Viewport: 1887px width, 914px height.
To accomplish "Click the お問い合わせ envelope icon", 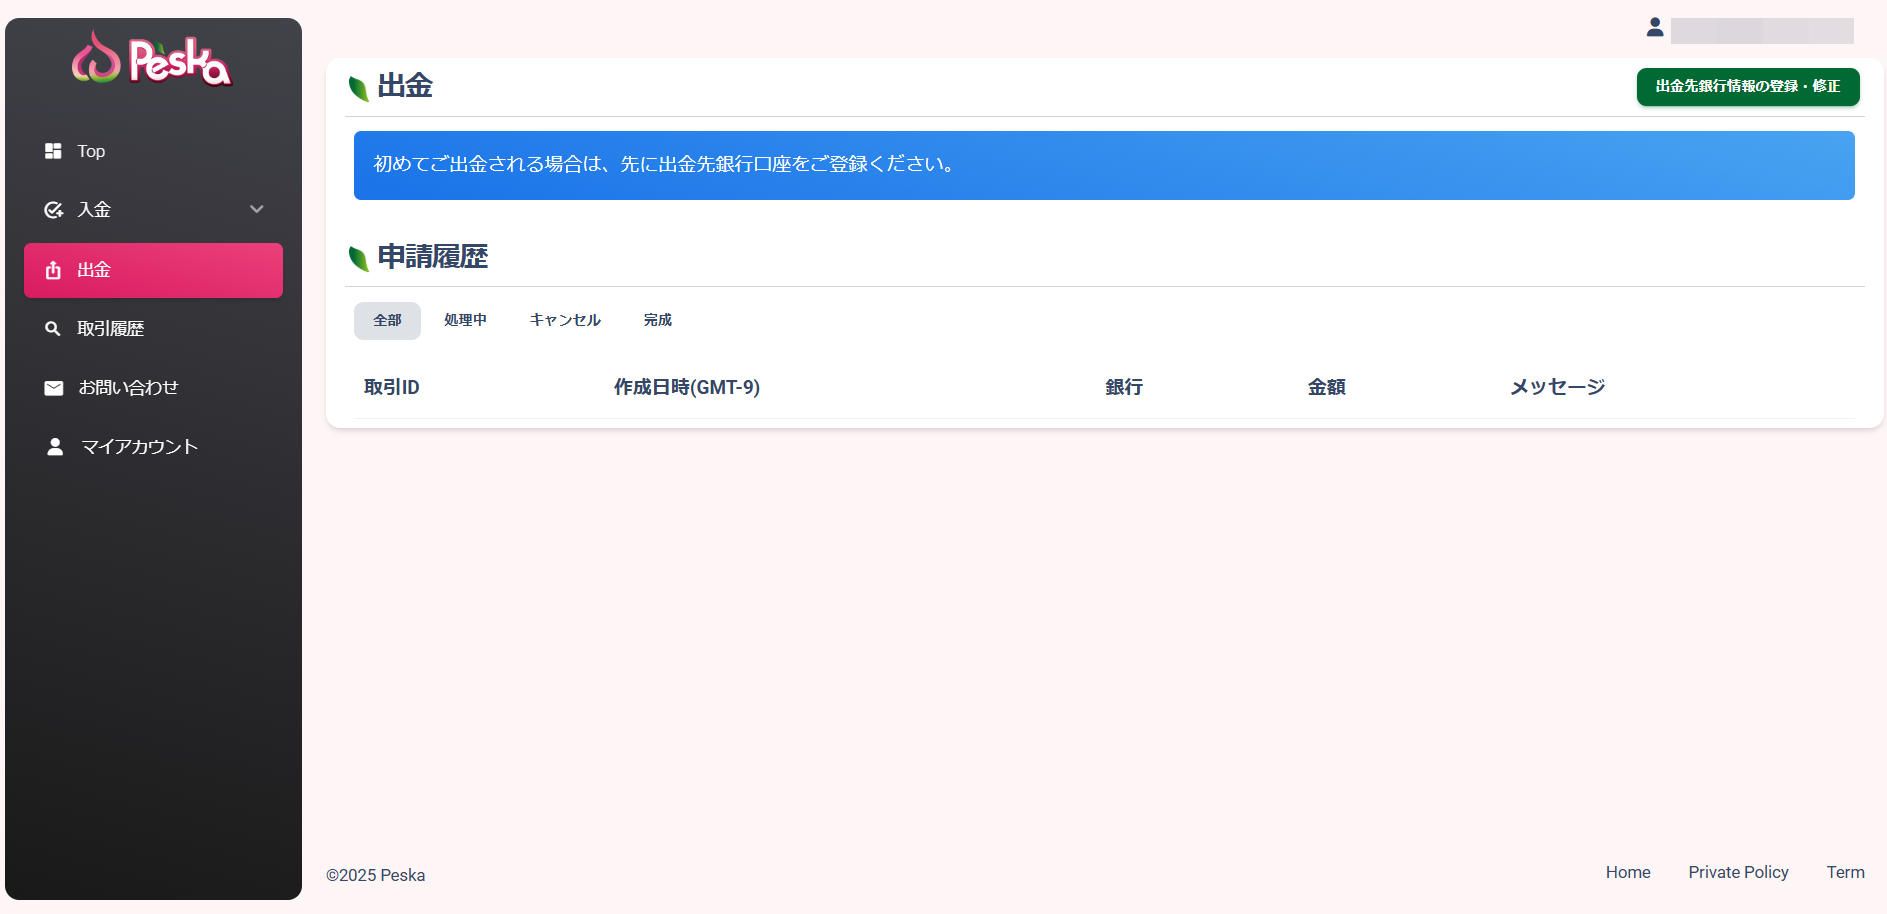I will click(x=54, y=388).
